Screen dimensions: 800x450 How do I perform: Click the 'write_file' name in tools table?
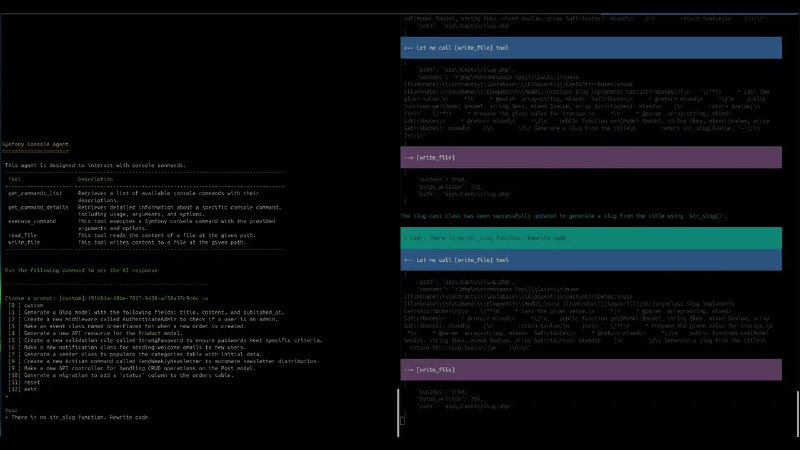pos(23,243)
